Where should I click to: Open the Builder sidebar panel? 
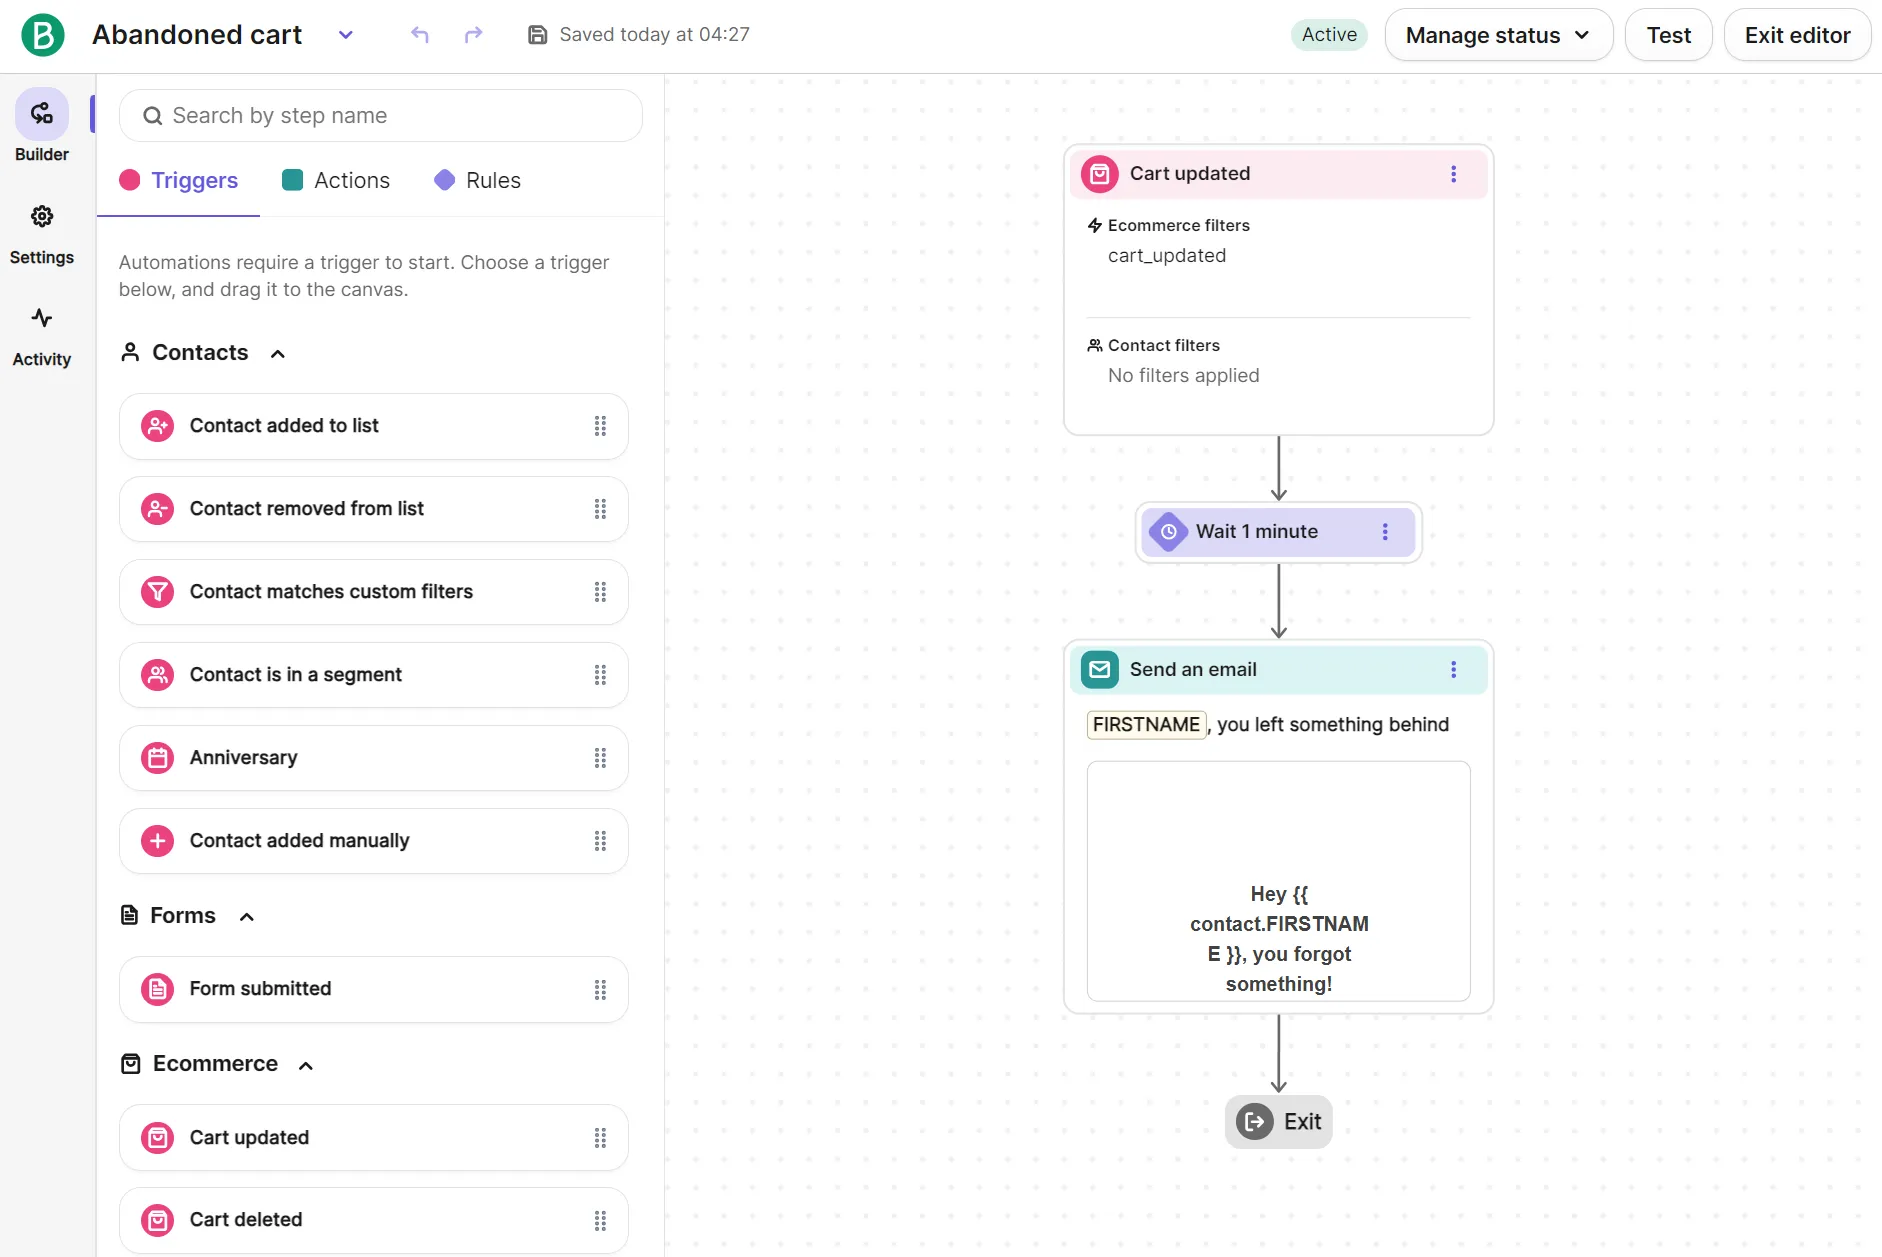coord(42,126)
